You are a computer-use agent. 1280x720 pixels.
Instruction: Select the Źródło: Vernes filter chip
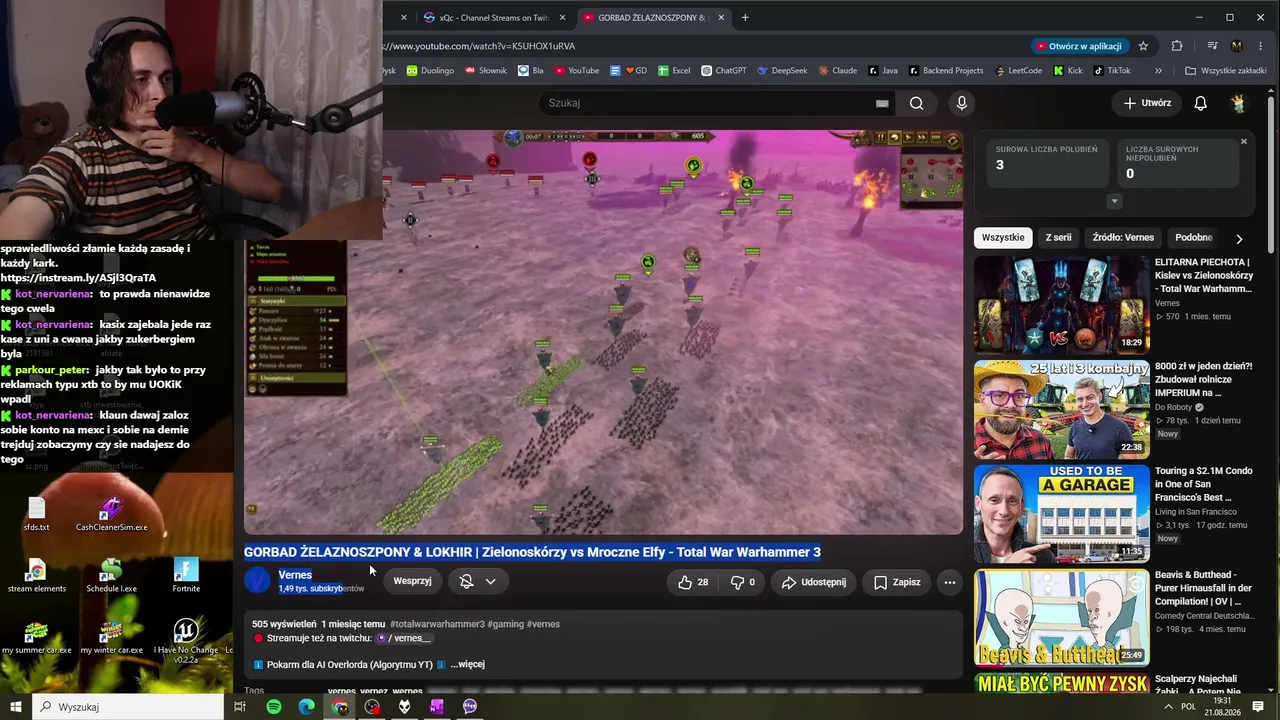coord(1123,238)
